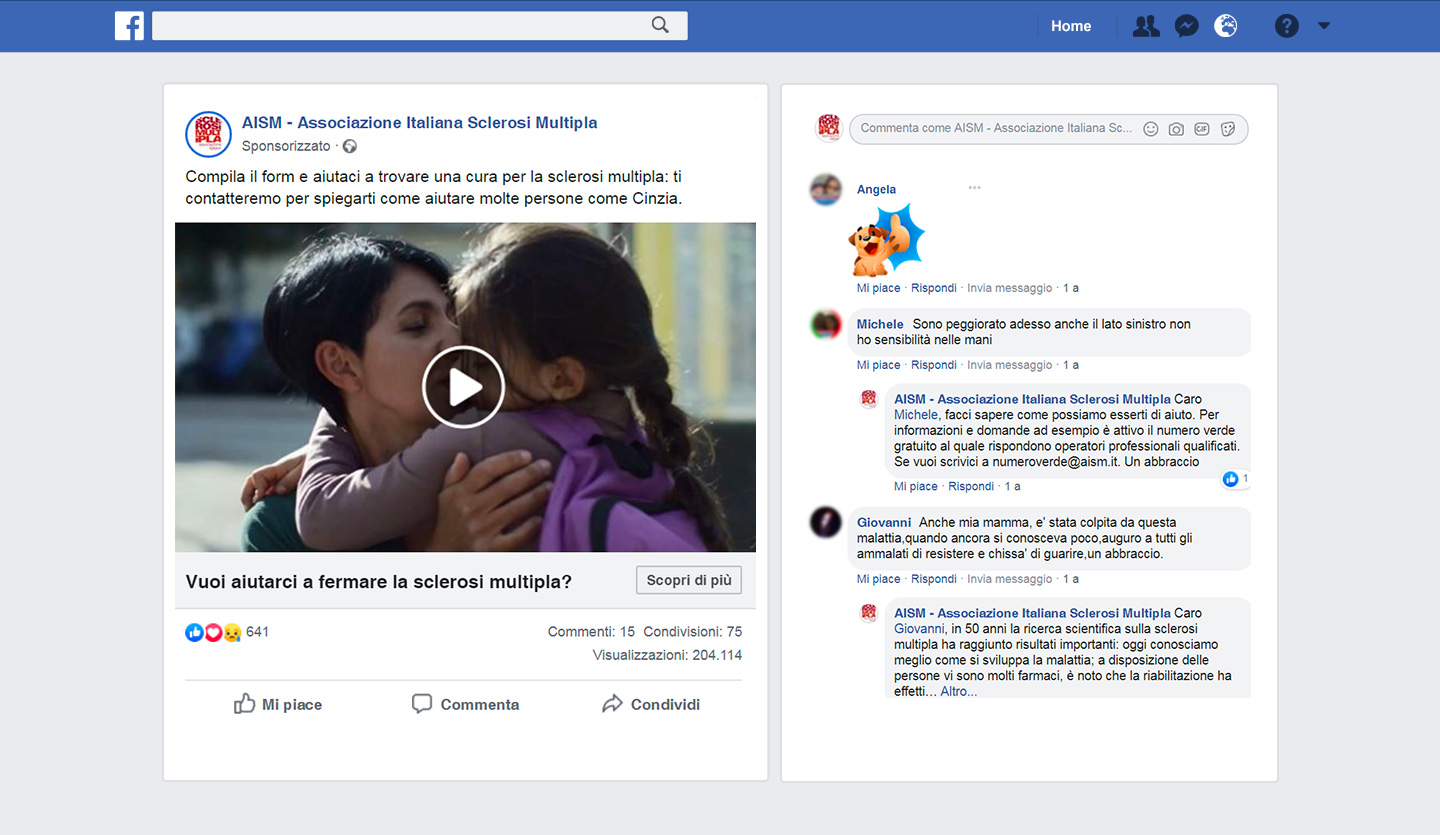Viewport: 1440px width, 835px height.
Task: Open Michele's profile name in comment
Action: (x=880, y=324)
